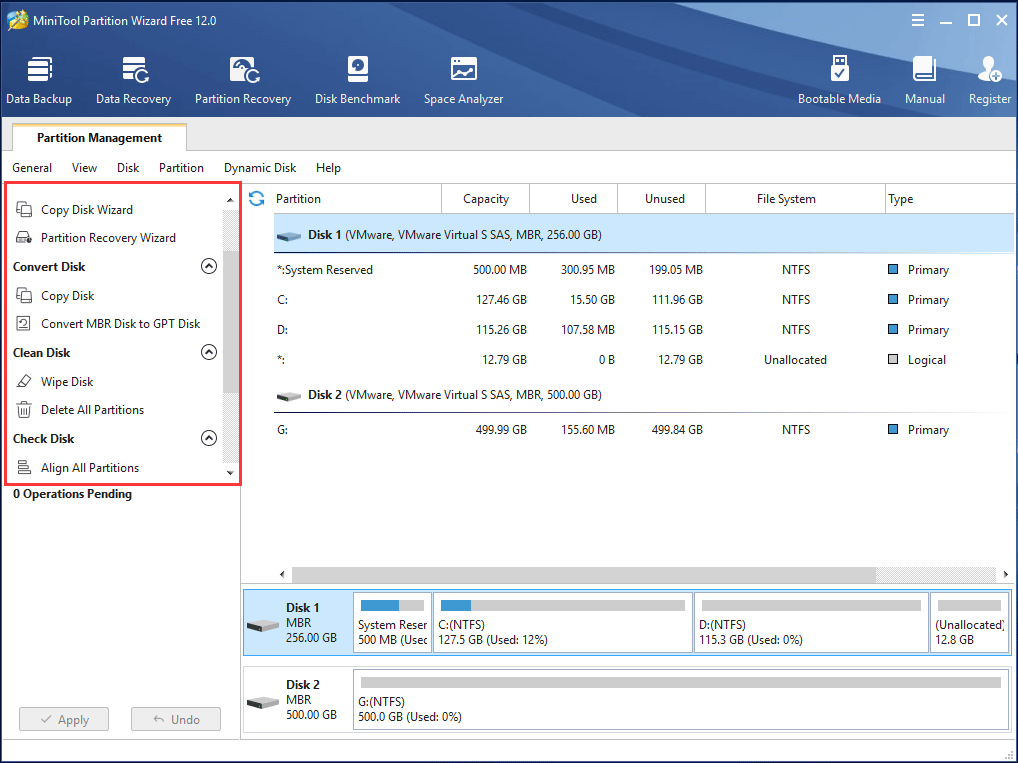
Task: Click the G:(NTFS) block in Disk 2 map
Action: pos(680,699)
